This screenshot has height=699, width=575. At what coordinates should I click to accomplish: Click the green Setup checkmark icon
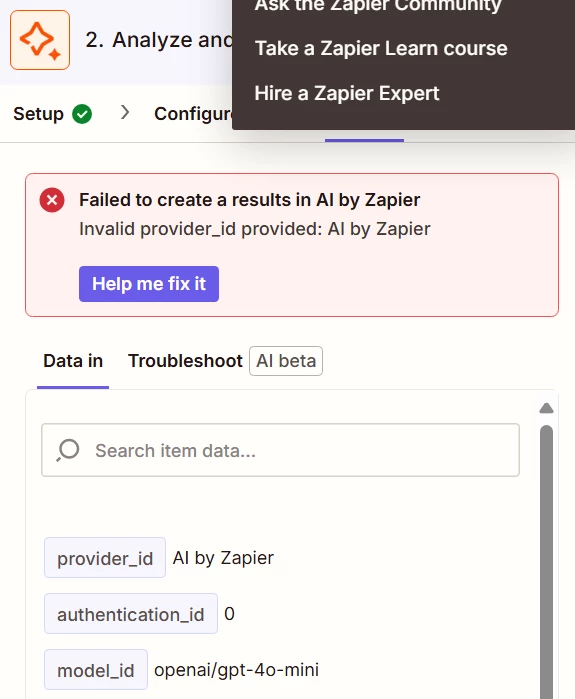82,114
